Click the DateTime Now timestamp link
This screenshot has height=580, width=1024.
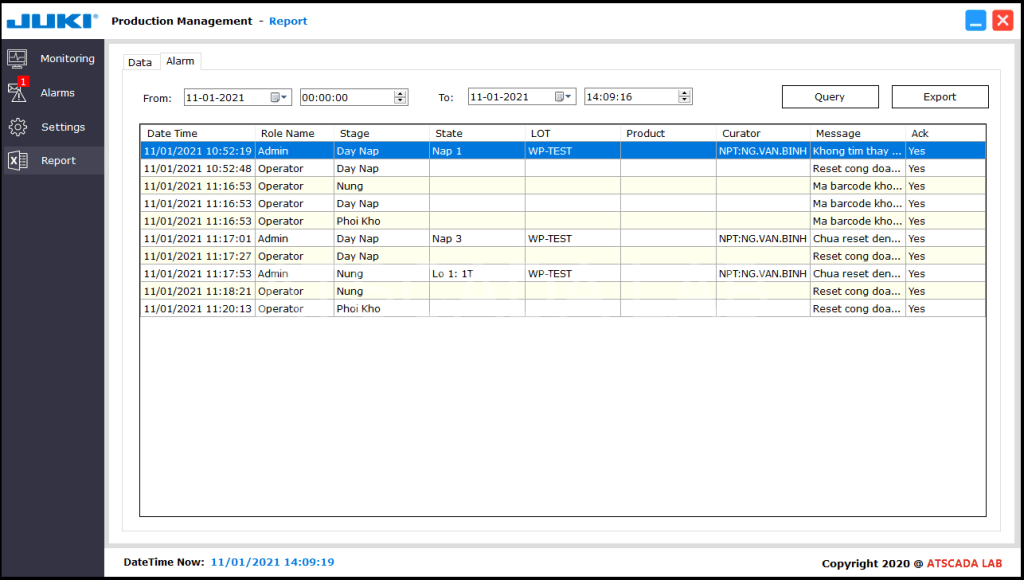coord(271,562)
